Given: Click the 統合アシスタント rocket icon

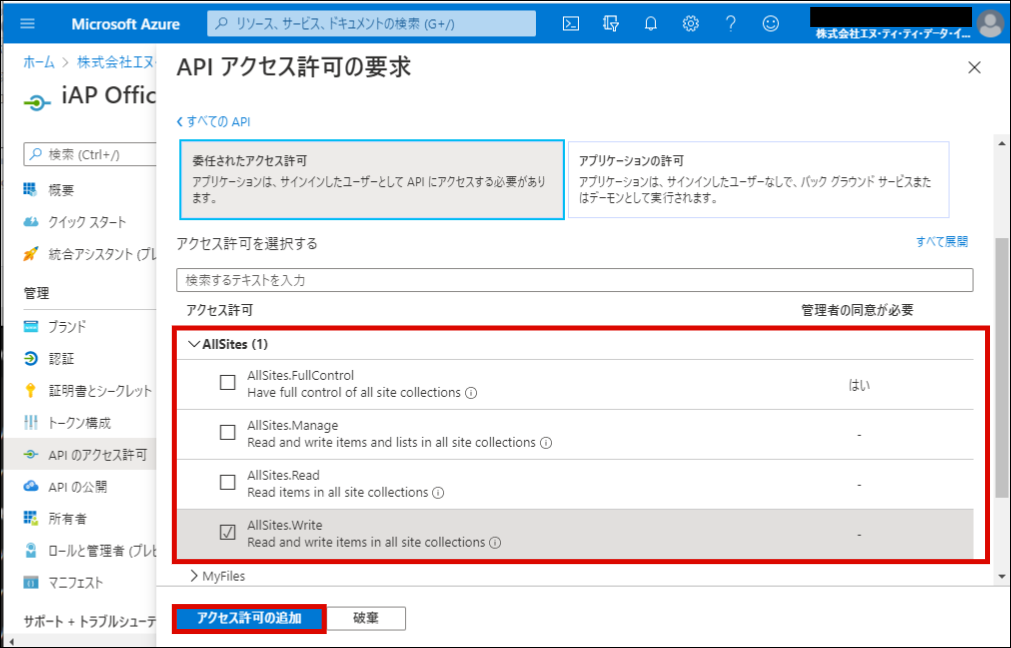Looking at the screenshot, I should point(30,254).
